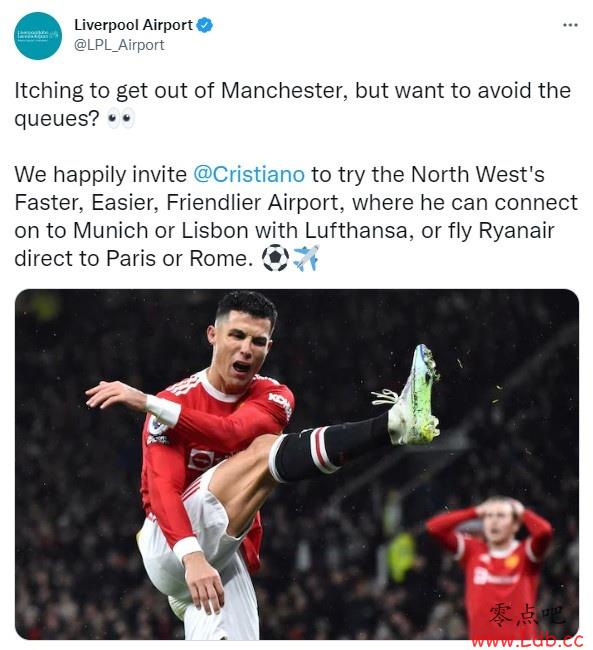593x650 pixels.
Task: Click the airplane emoji
Action: (x=306, y=258)
